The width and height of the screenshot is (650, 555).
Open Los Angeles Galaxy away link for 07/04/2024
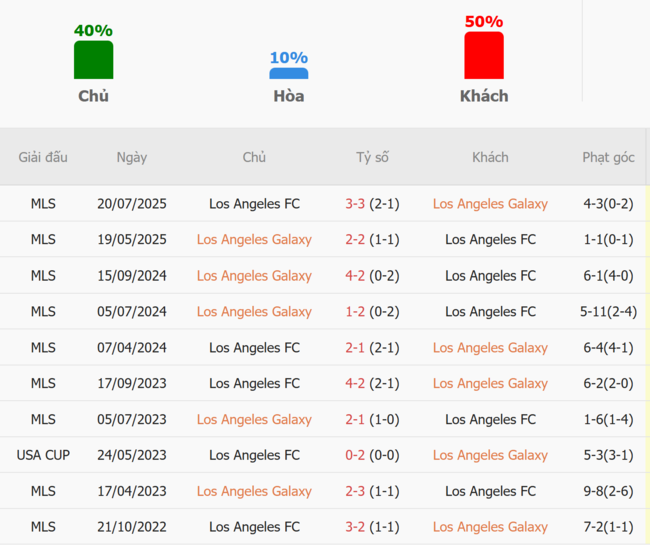coord(490,348)
